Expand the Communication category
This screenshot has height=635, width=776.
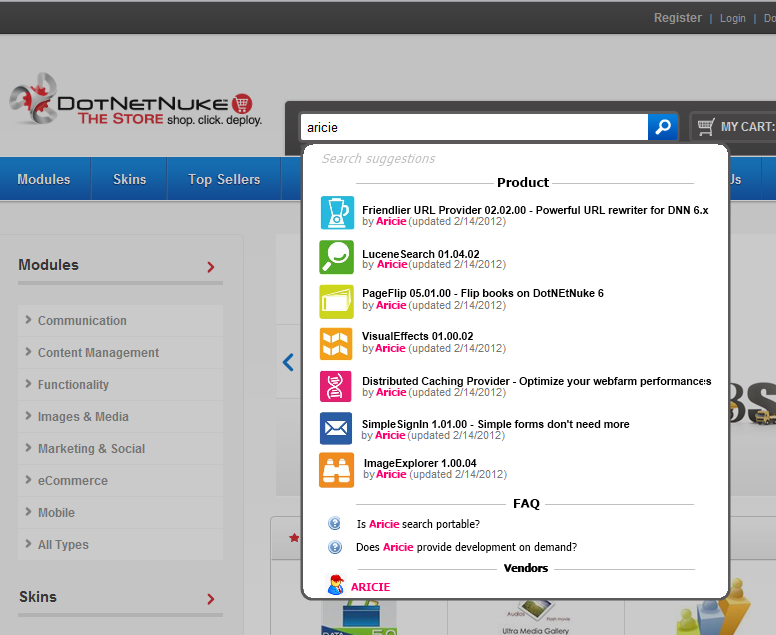pos(120,321)
